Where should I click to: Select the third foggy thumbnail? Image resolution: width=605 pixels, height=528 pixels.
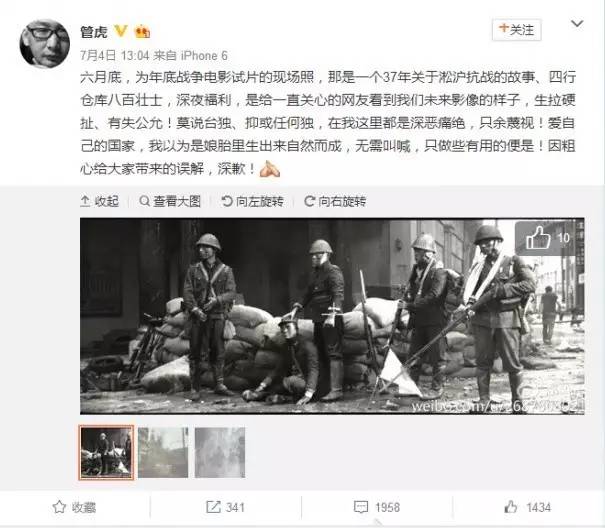[x=220, y=452]
